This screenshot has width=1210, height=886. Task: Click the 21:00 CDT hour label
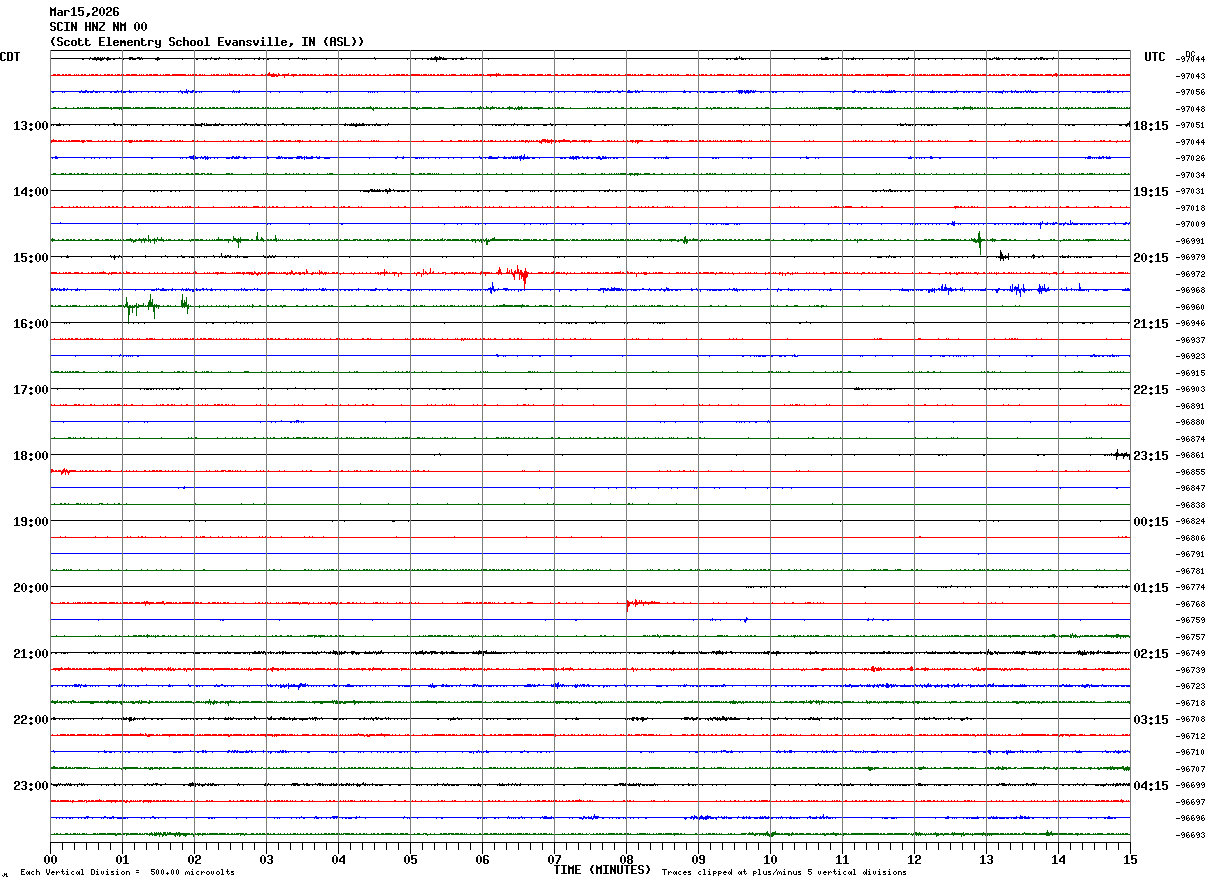click(x=31, y=654)
